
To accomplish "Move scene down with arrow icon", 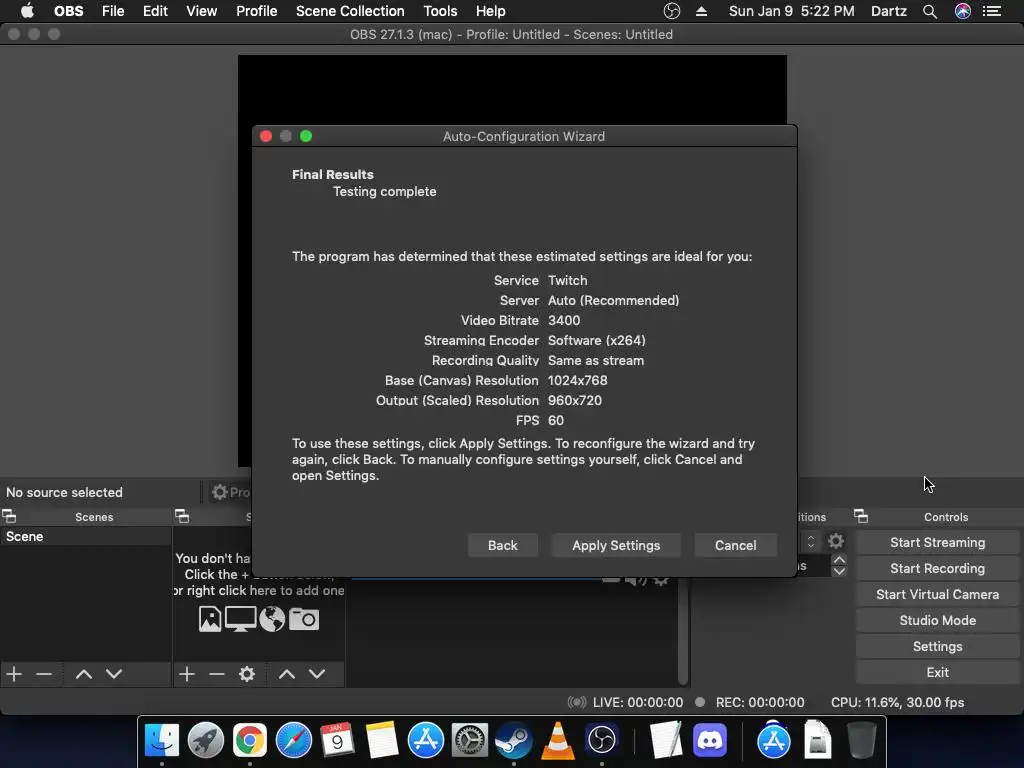I will point(114,674).
